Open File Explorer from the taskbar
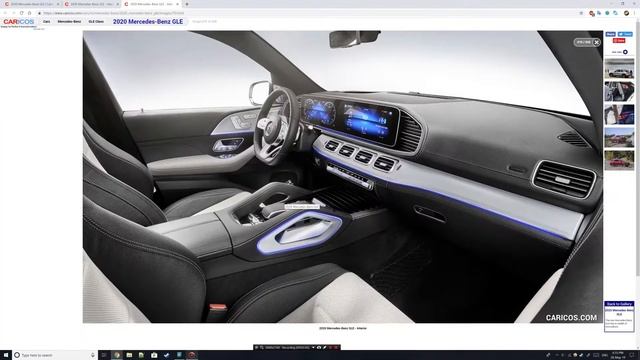Image resolution: width=640 pixels, height=360 pixels. click(x=129, y=355)
